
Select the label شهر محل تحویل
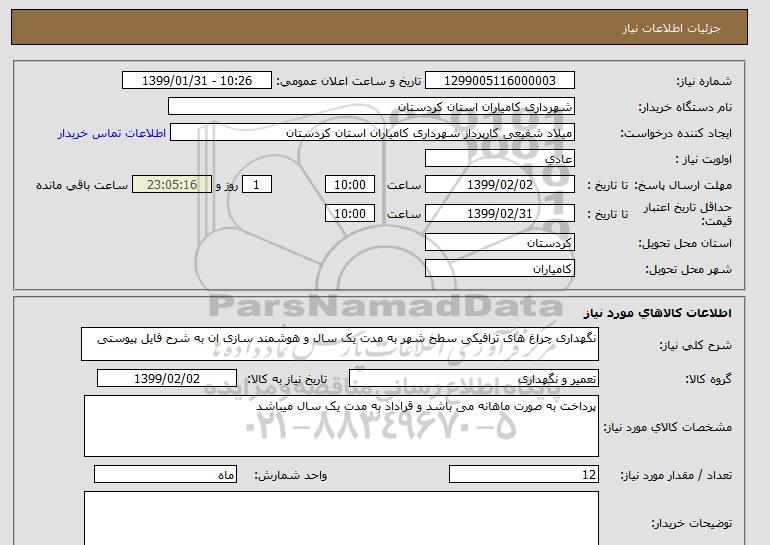point(688,270)
